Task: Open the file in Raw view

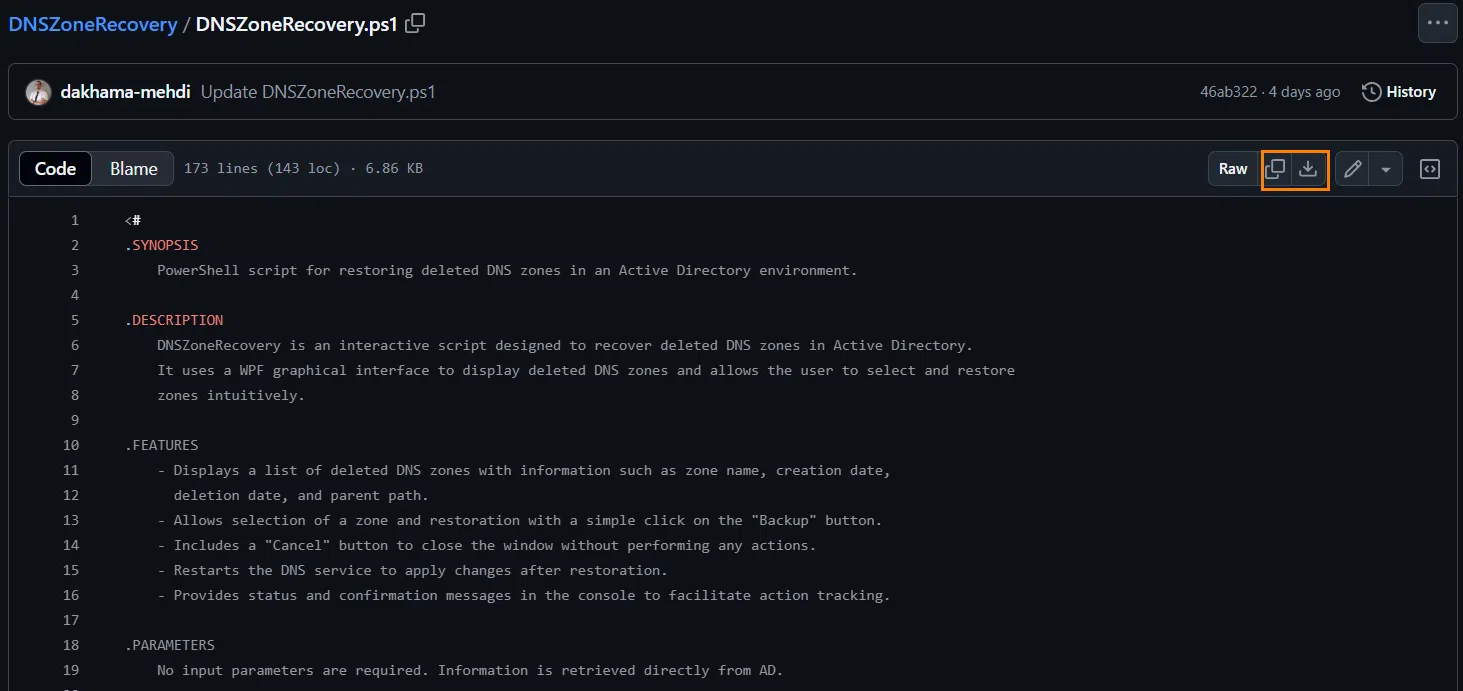Action: 1232,169
